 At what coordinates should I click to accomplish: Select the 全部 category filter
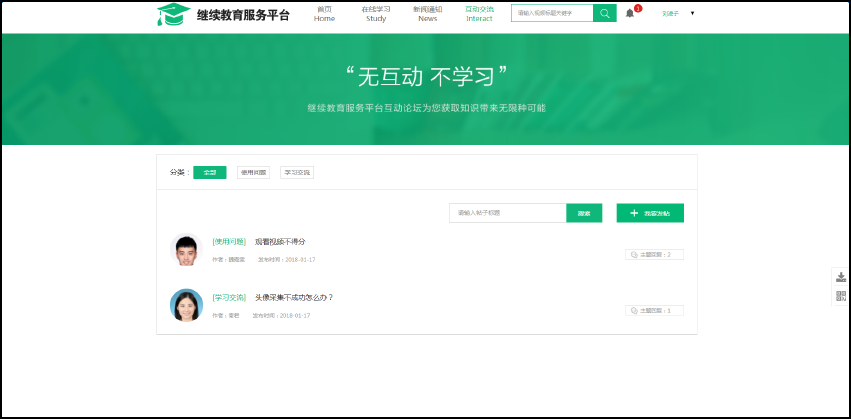(209, 172)
